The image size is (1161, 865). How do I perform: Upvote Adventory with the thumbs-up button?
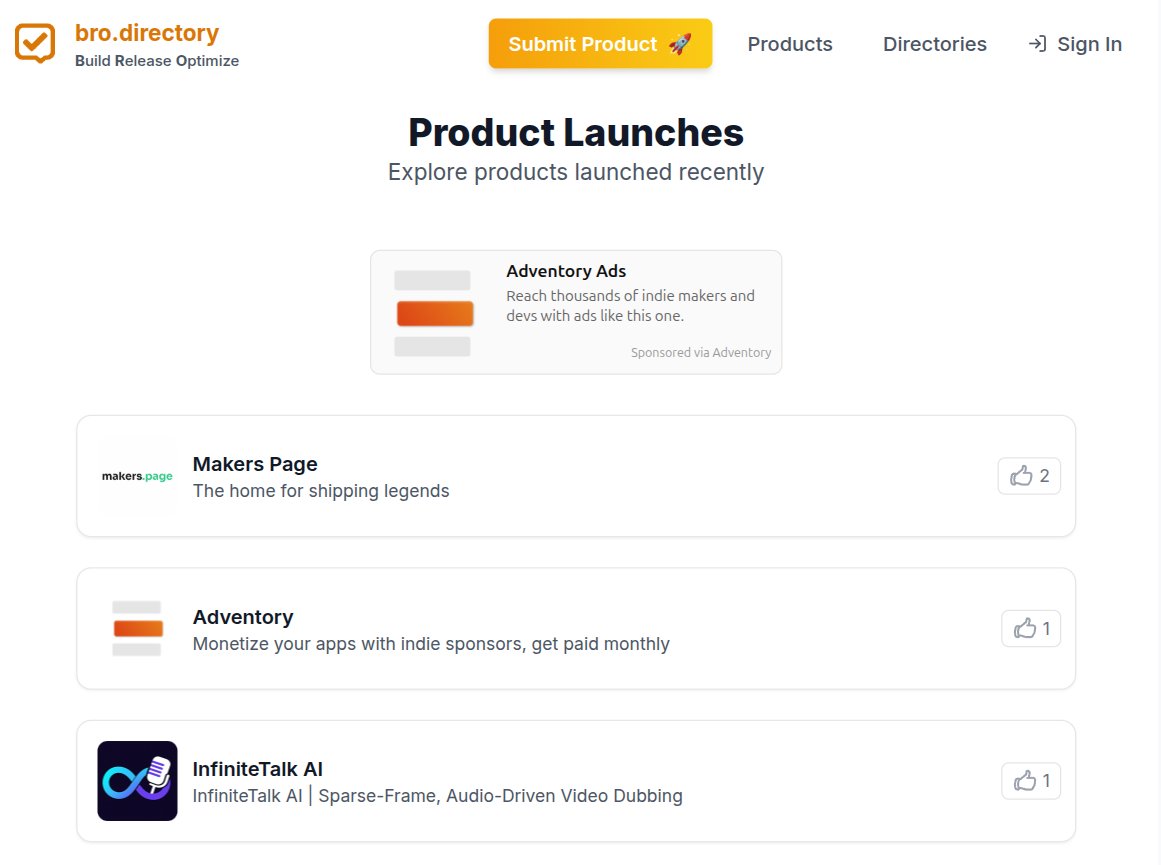point(1031,629)
